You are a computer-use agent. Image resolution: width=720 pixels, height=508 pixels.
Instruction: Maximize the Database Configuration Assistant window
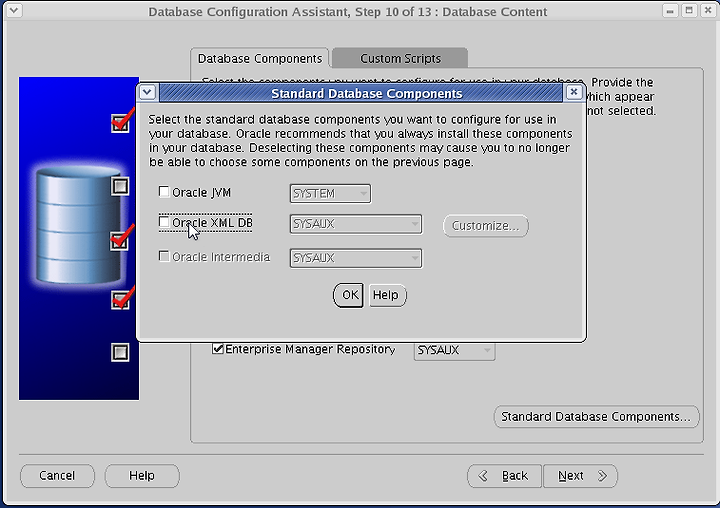click(x=689, y=11)
